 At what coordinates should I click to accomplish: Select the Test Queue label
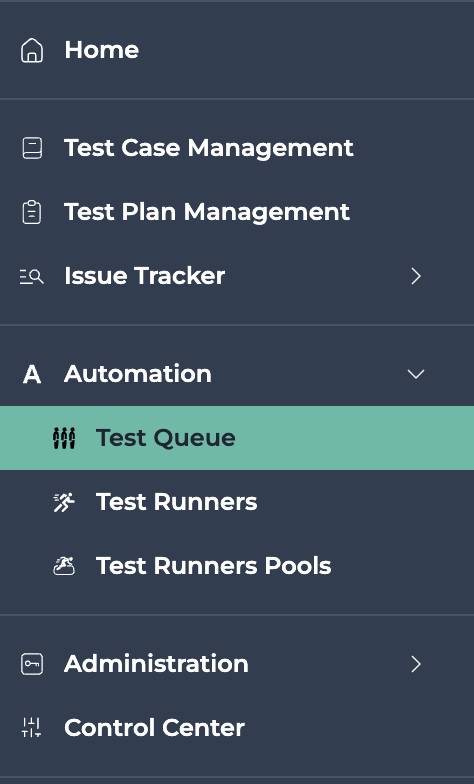click(166, 438)
